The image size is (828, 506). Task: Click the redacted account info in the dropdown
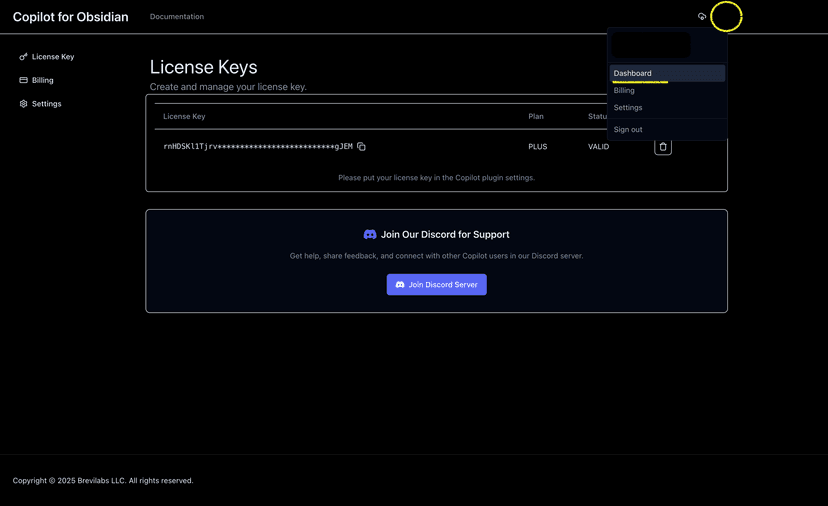point(651,45)
